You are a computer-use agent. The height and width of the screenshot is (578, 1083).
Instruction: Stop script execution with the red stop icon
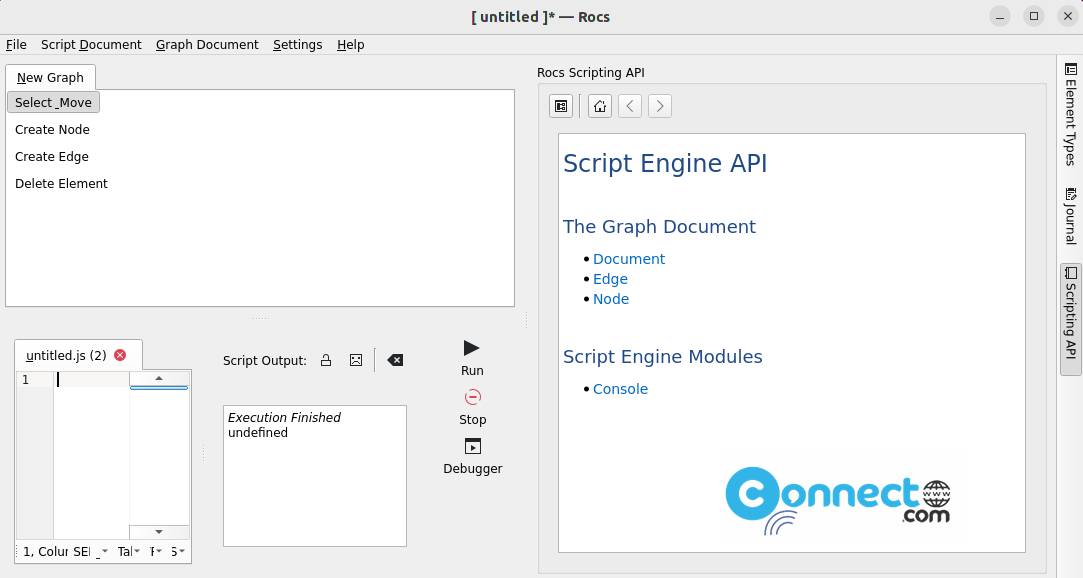pos(472,407)
